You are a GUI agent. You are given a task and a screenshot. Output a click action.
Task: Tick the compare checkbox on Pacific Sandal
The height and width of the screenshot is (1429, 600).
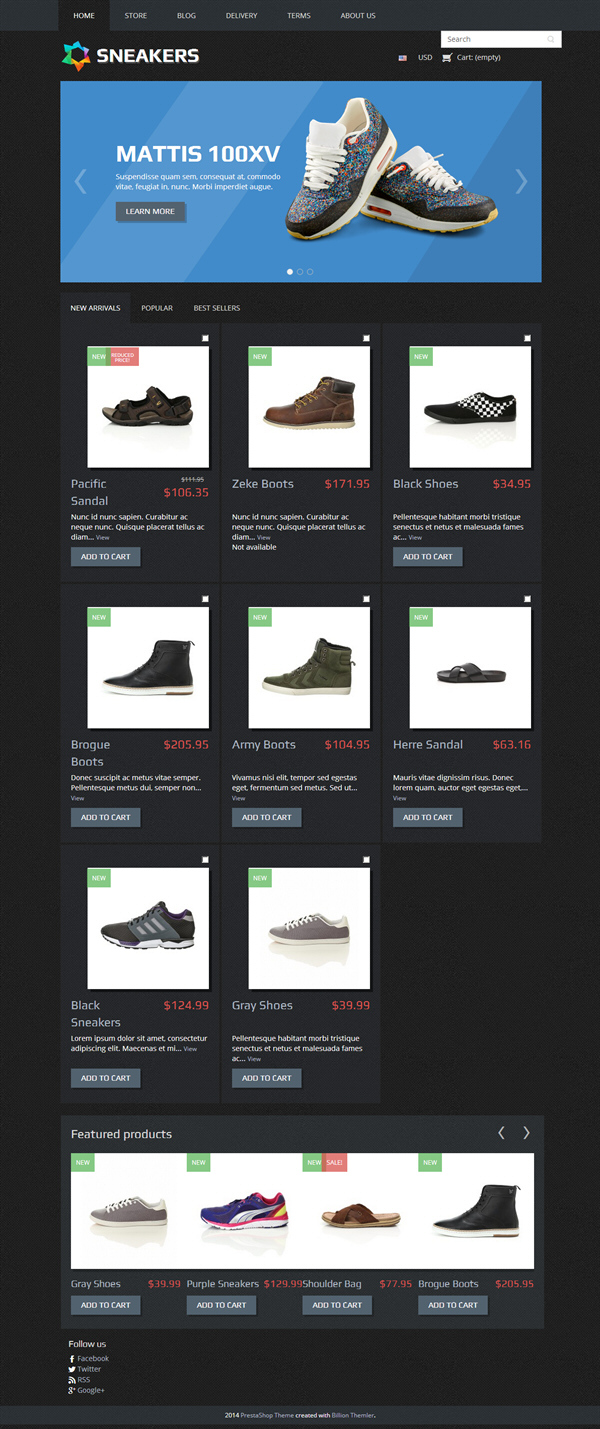(205, 338)
